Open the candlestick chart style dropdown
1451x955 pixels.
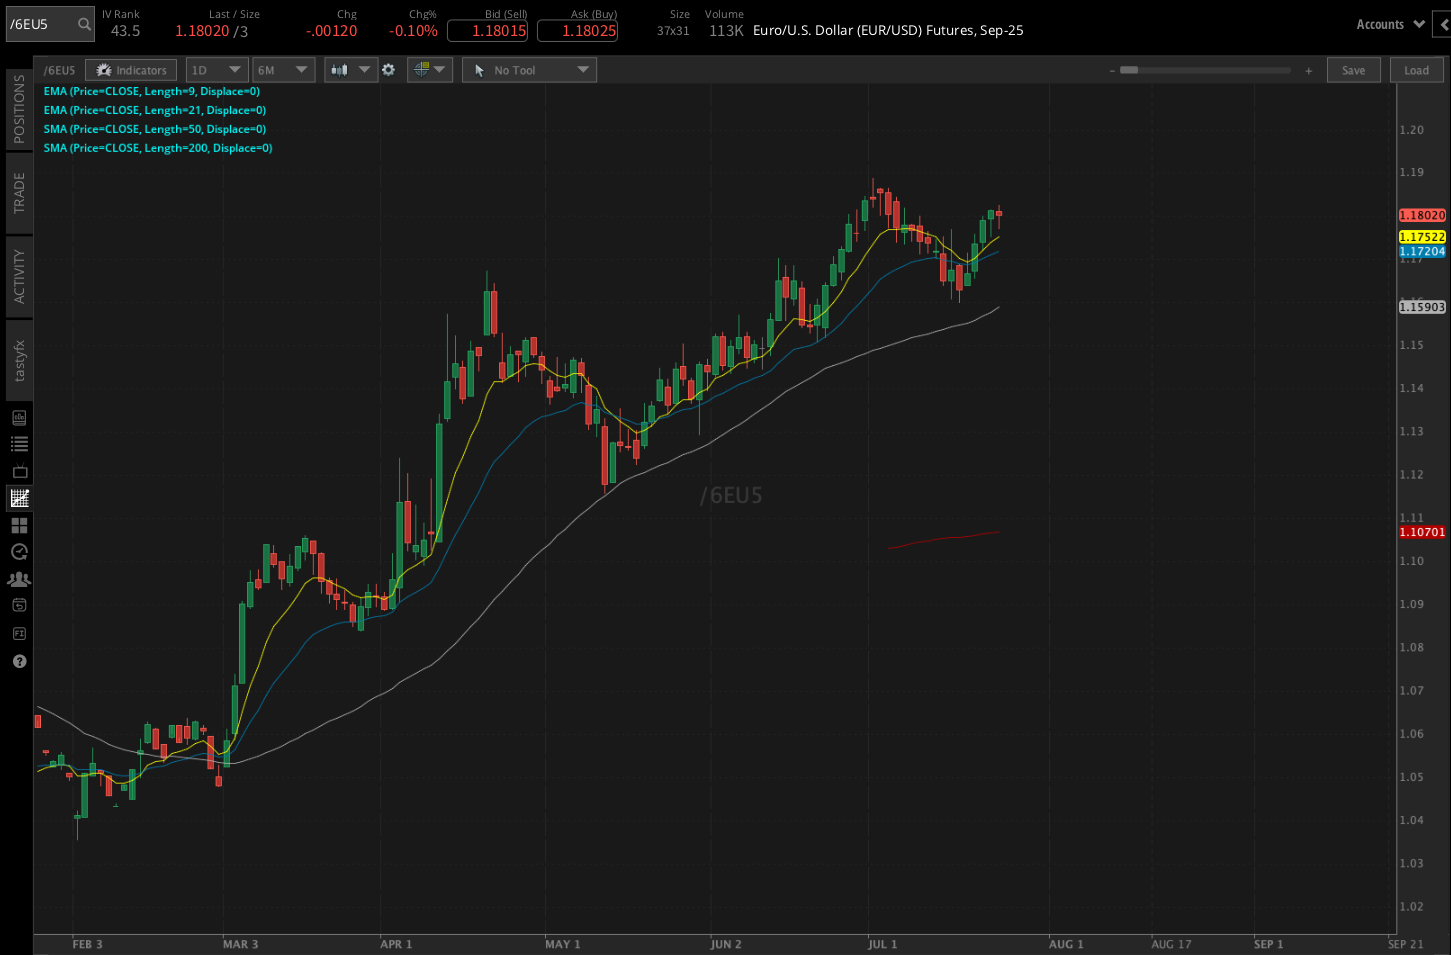click(x=351, y=70)
